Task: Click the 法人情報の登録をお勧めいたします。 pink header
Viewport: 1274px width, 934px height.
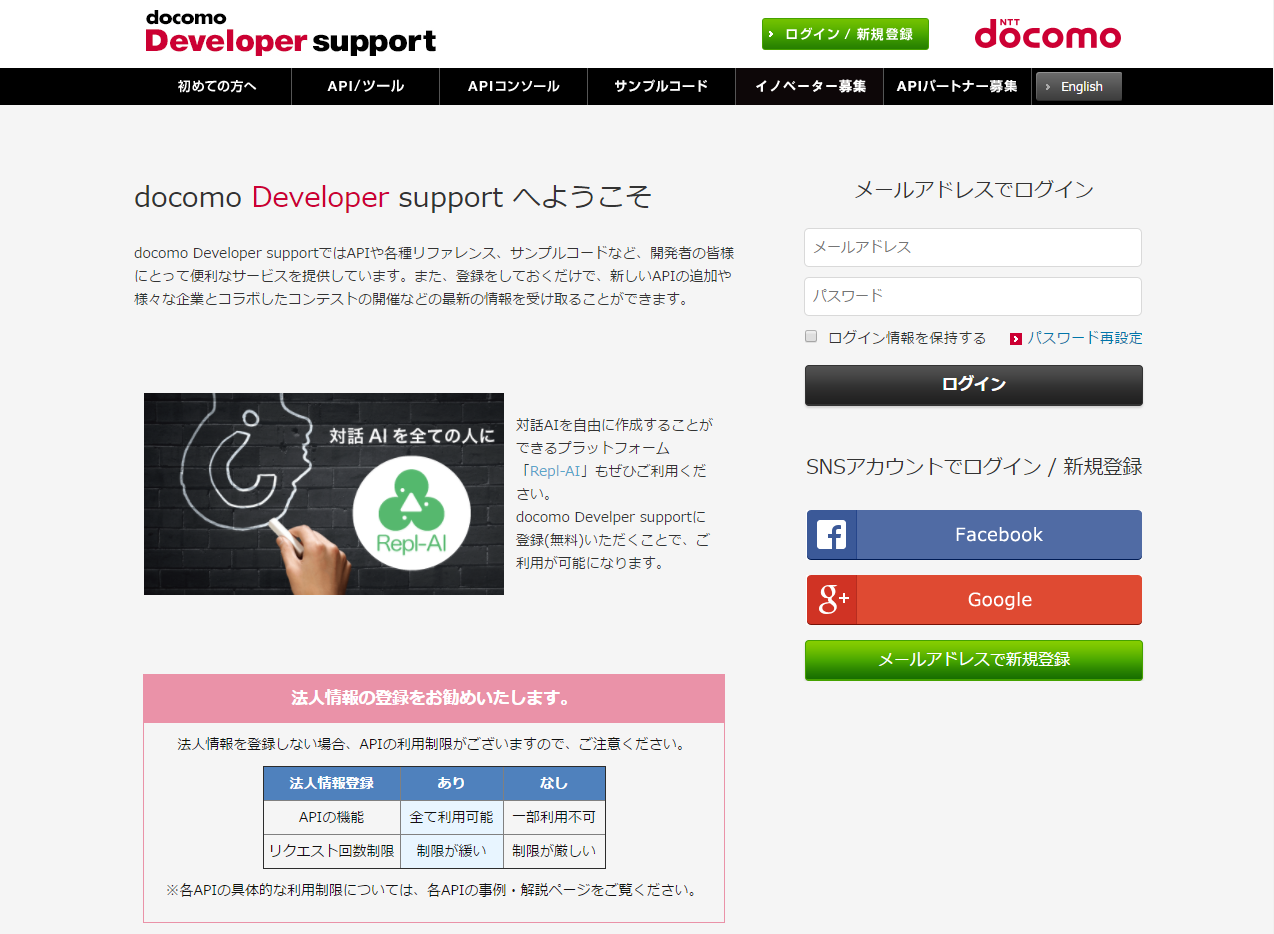Action: pos(434,698)
